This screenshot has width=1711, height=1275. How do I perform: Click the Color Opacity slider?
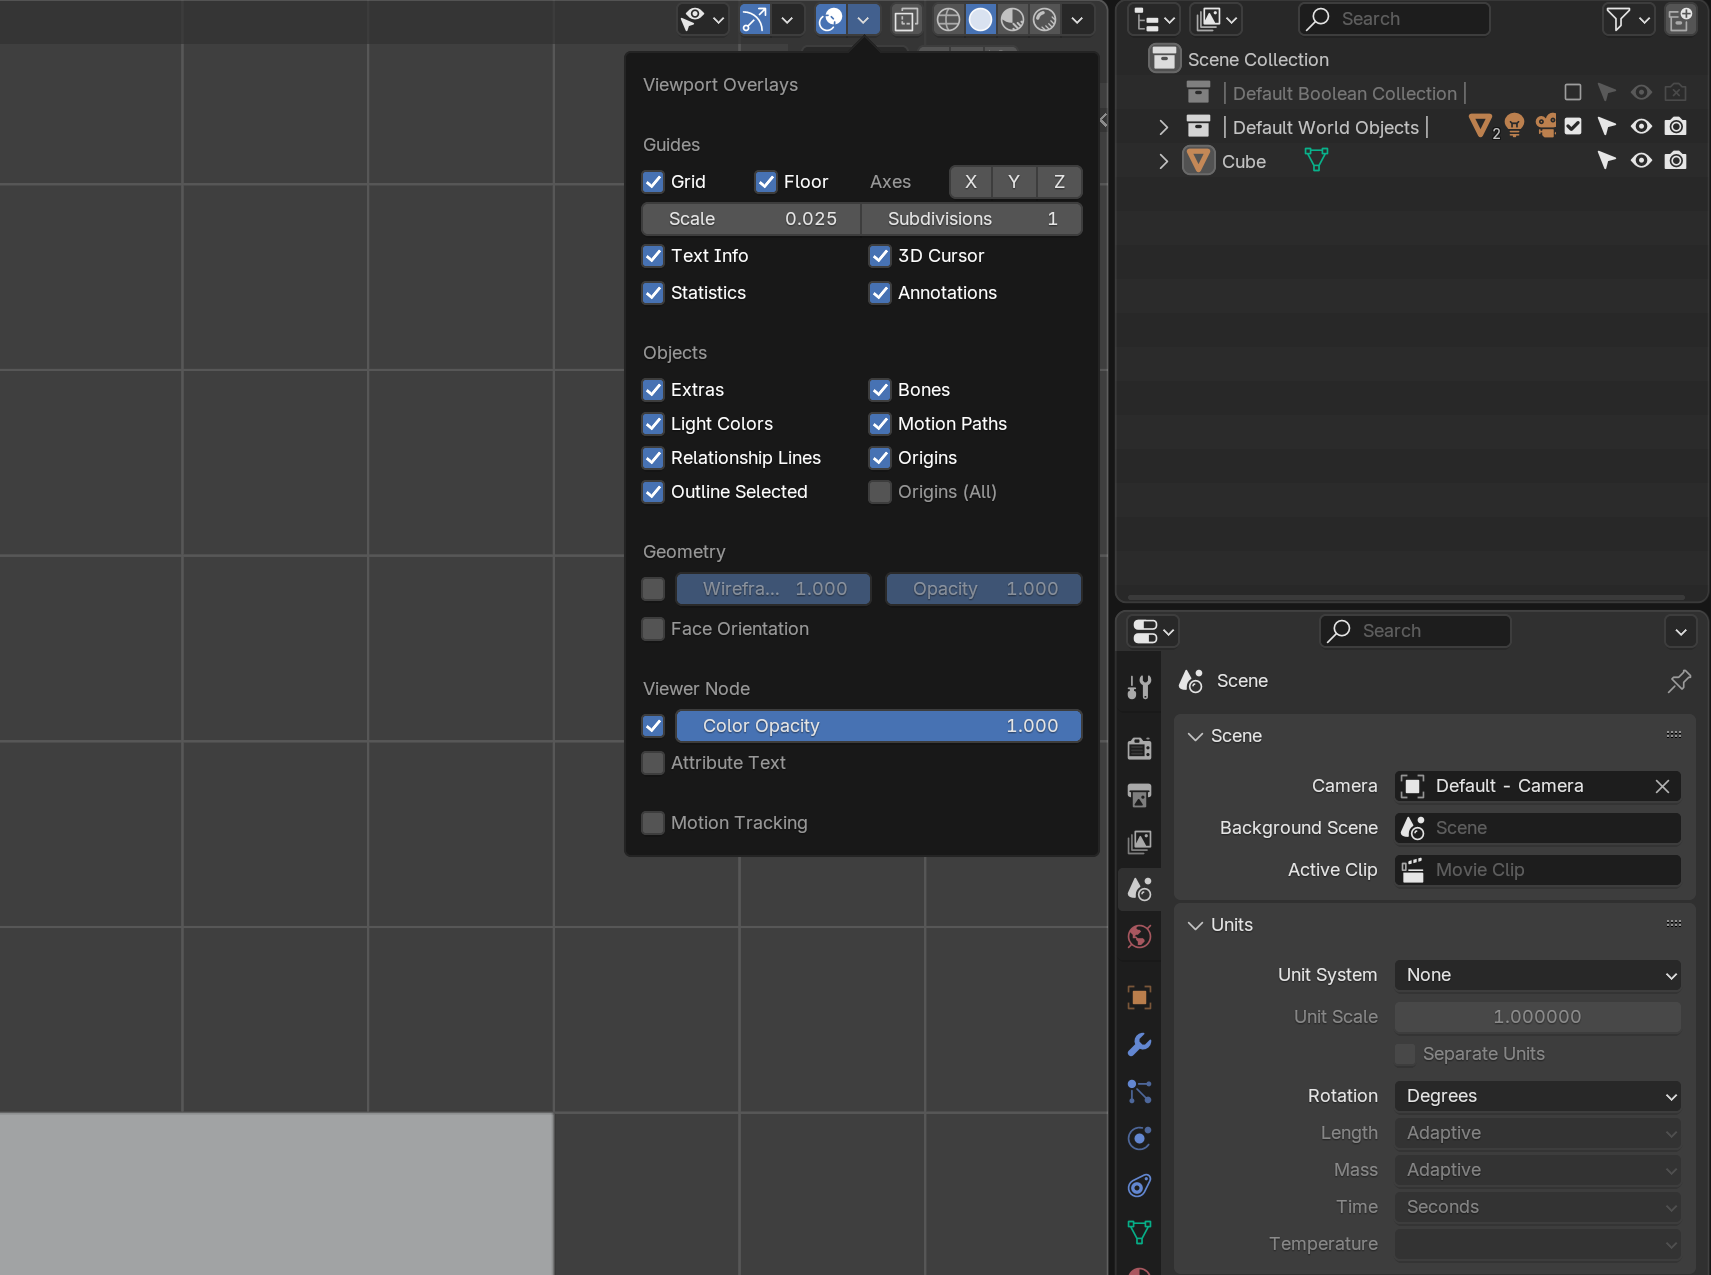(879, 726)
